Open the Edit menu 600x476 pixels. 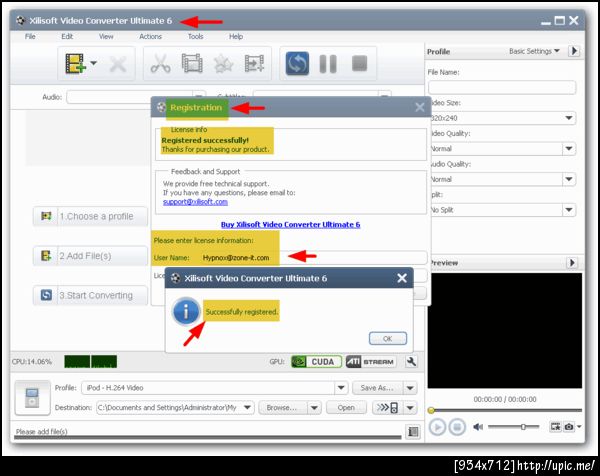click(x=67, y=36)
